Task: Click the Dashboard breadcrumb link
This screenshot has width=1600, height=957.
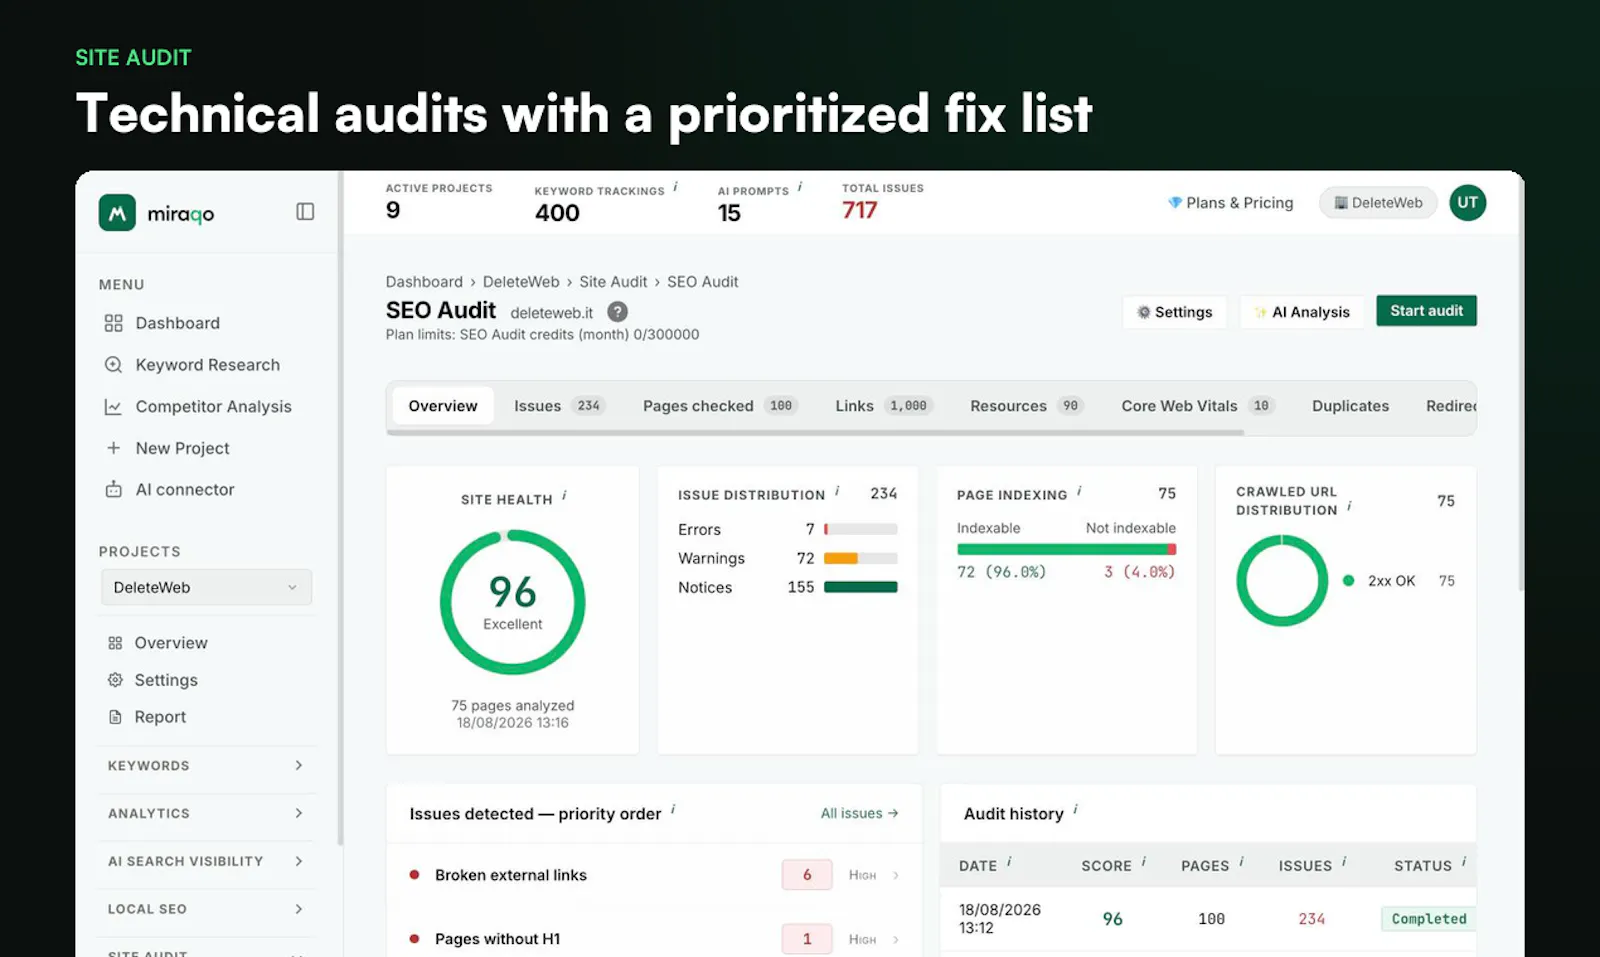Action: click(424, 282)
